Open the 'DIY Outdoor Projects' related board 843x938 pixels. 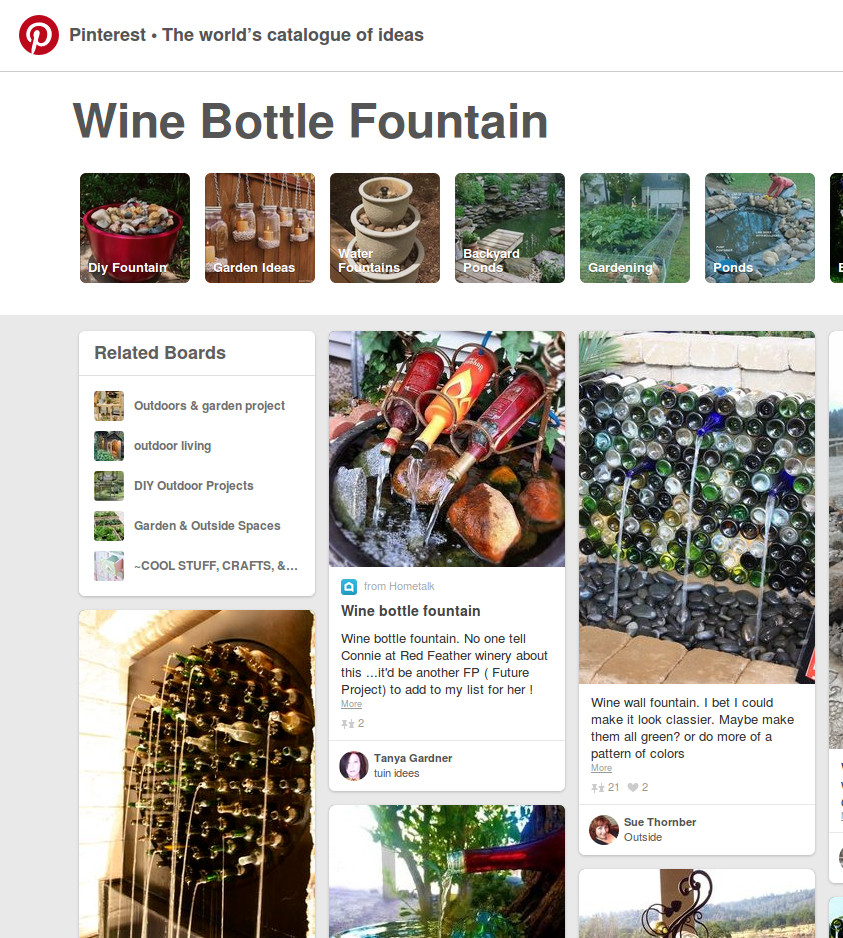193,486
